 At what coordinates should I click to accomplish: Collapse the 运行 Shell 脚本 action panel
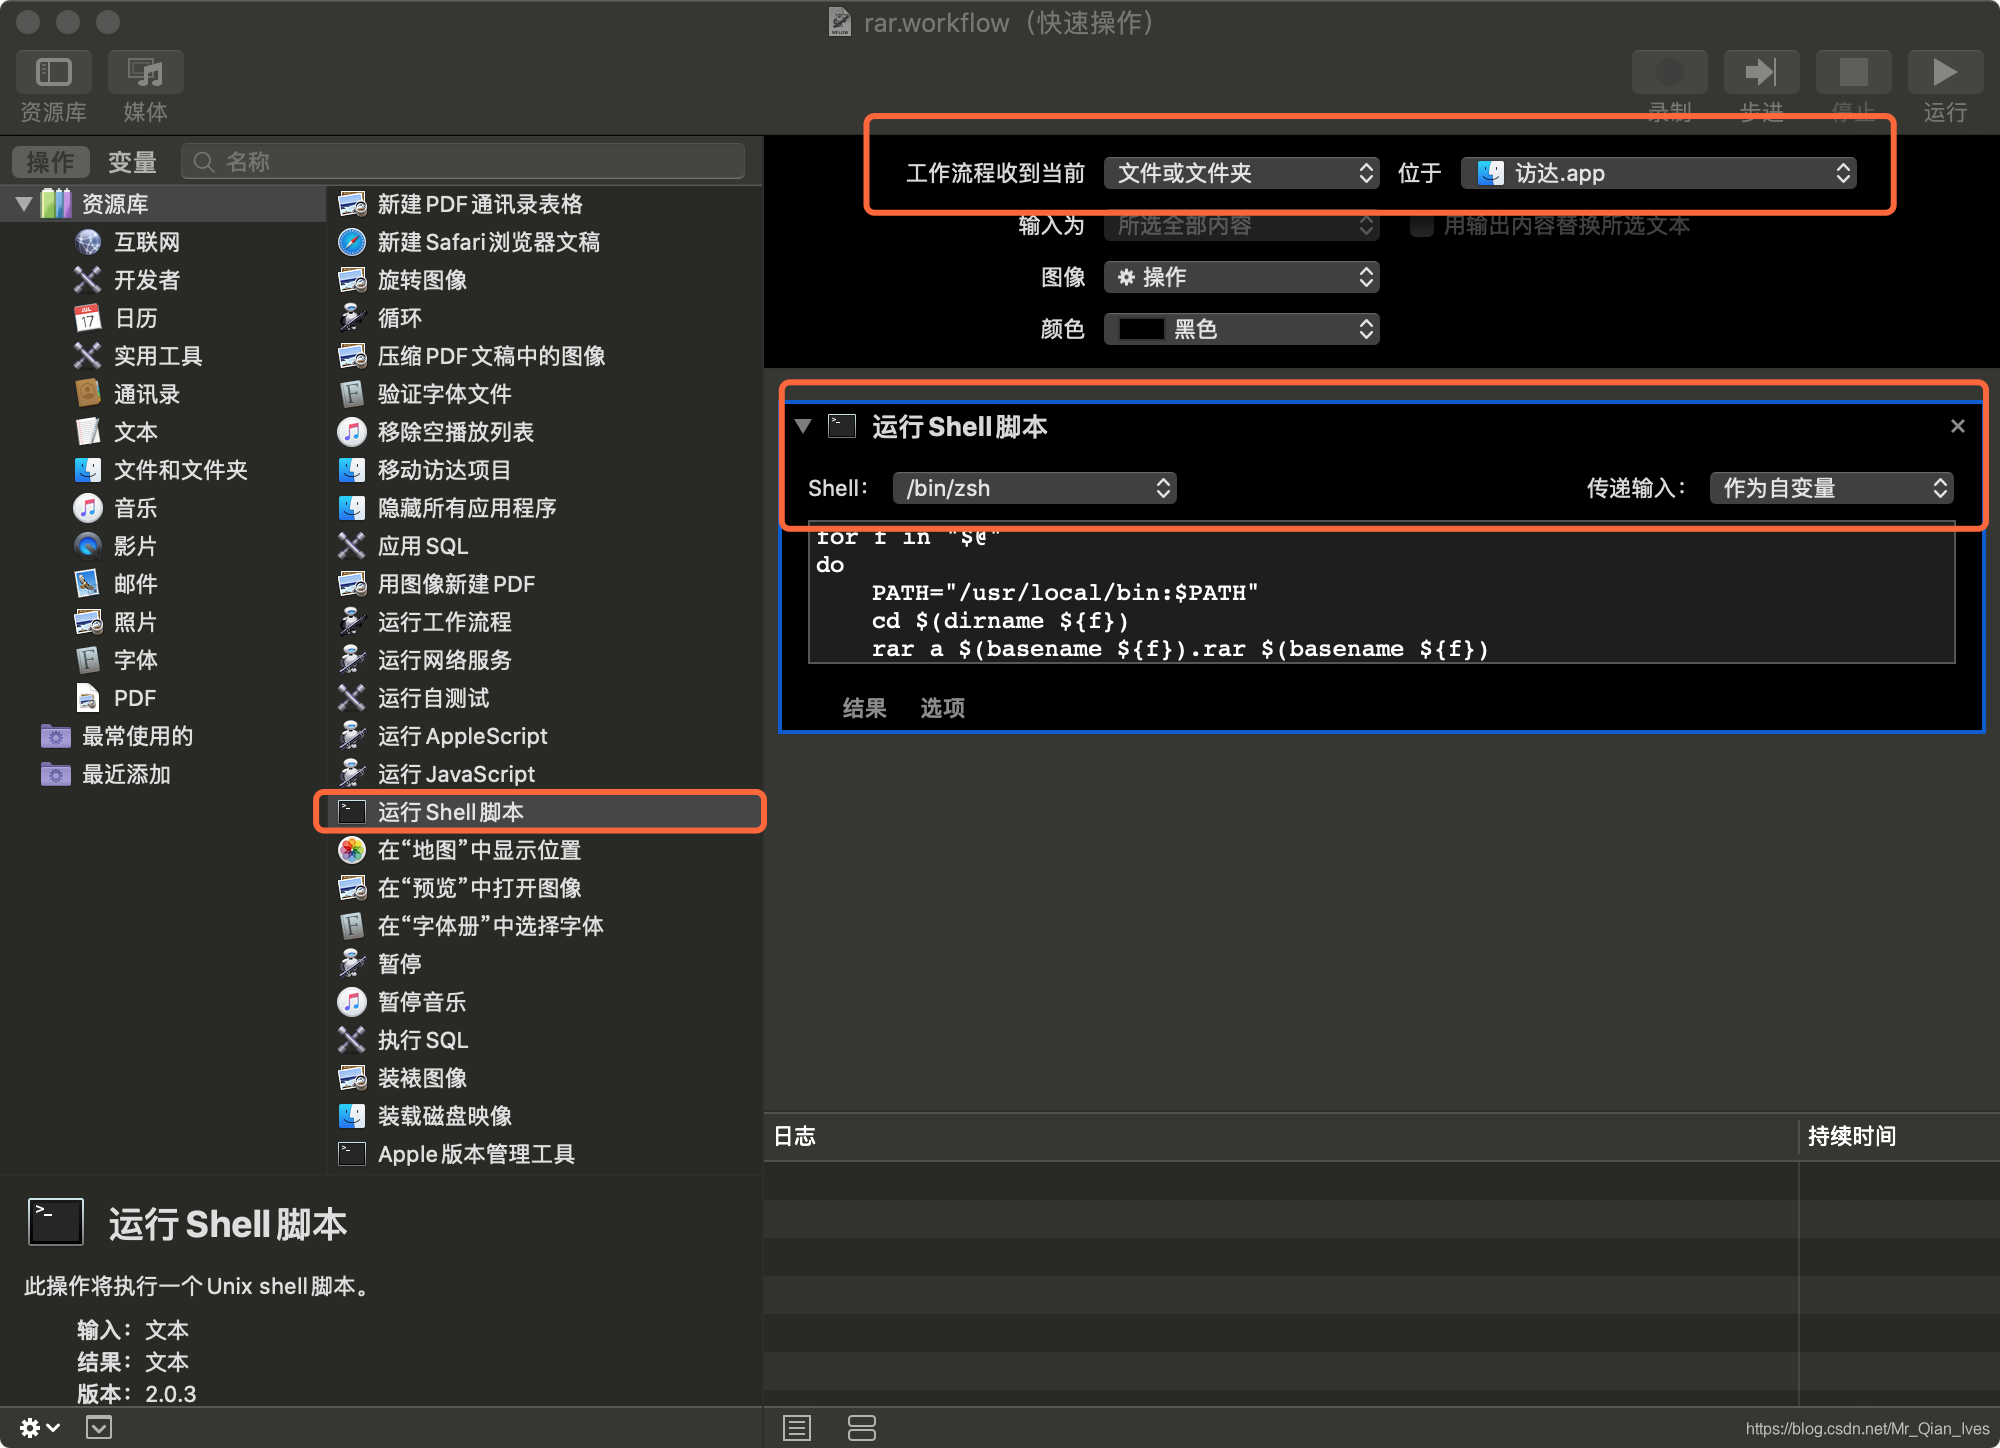(802, 427)
